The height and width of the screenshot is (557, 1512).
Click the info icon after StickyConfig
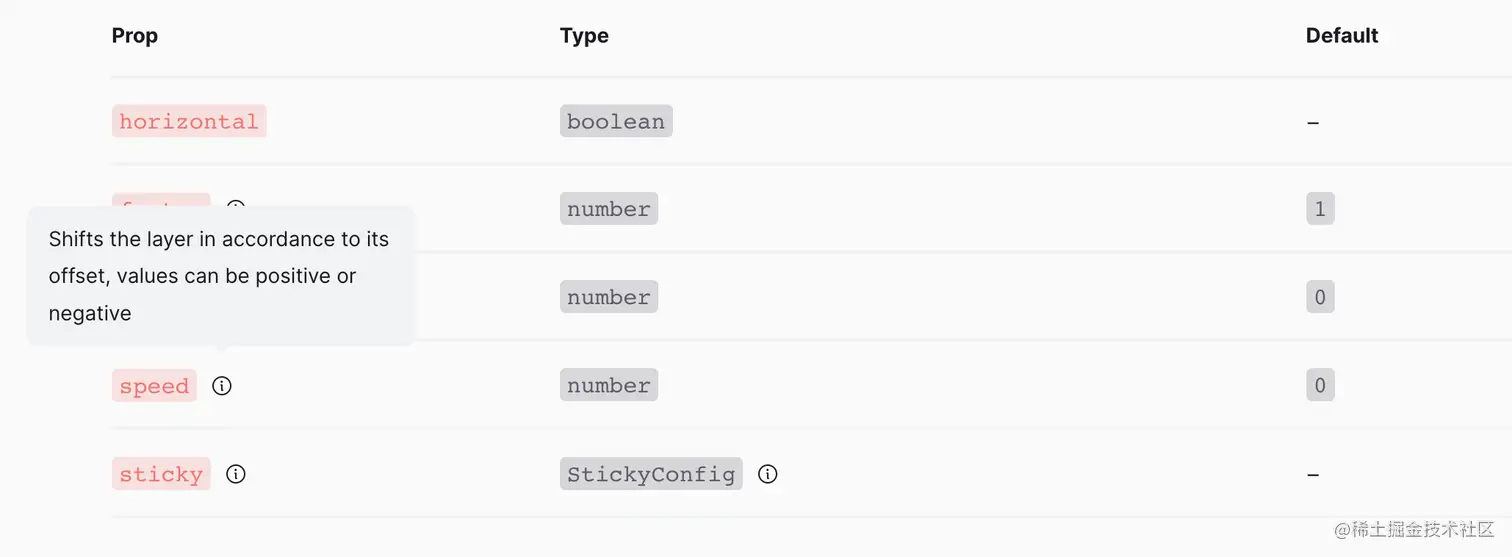768,474
